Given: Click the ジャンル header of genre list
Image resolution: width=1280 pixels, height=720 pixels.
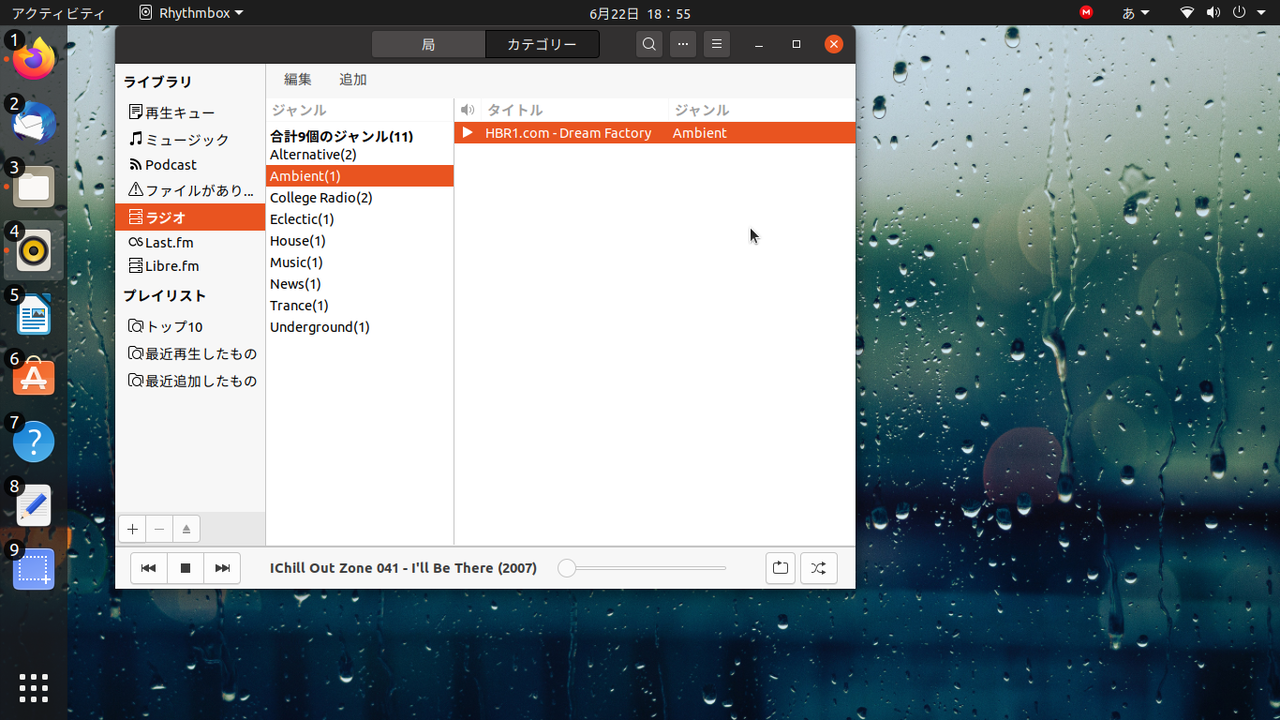Looking at the screenshot, I should pos(360,110).
